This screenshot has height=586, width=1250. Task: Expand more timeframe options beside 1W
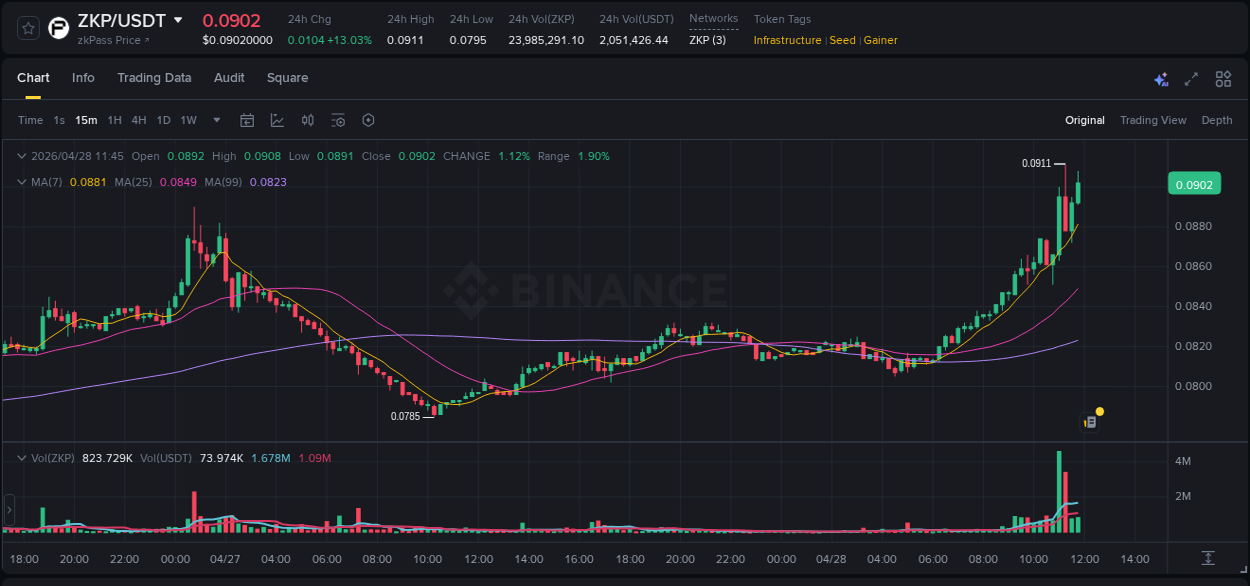(x=216, y=120)
